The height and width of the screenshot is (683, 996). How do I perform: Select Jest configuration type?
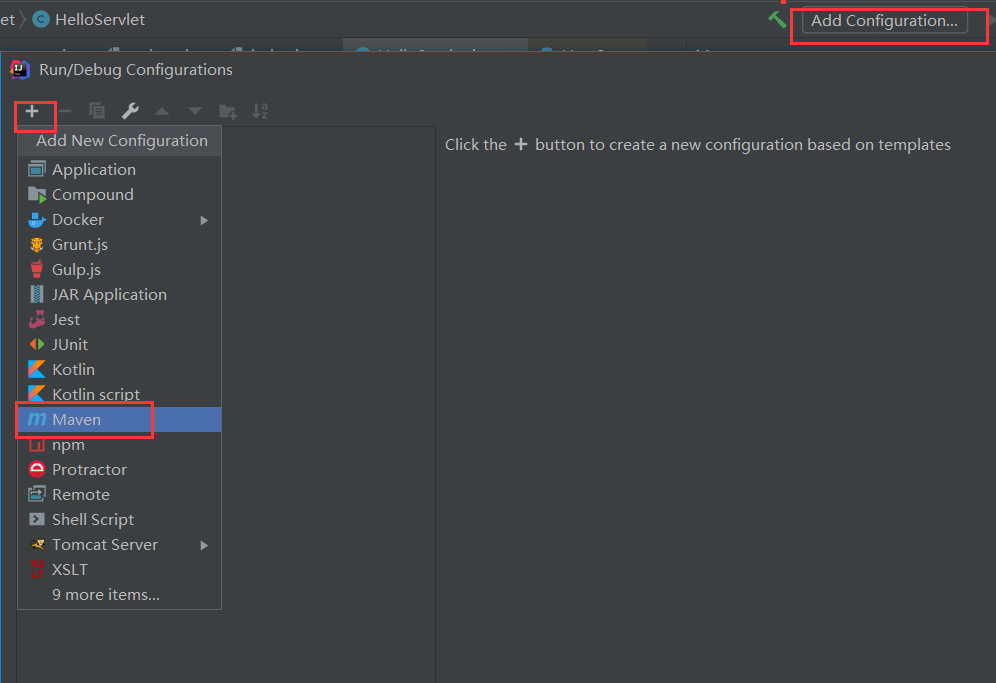click(x=119, y=320)
